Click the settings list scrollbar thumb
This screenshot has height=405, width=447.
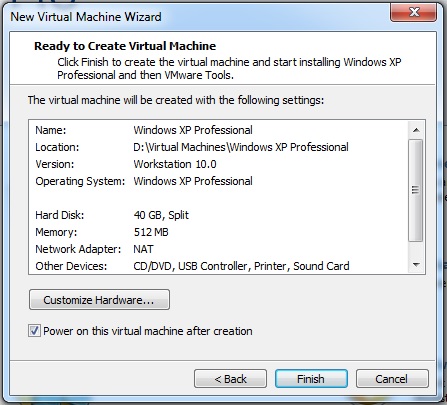click(416, 190)
